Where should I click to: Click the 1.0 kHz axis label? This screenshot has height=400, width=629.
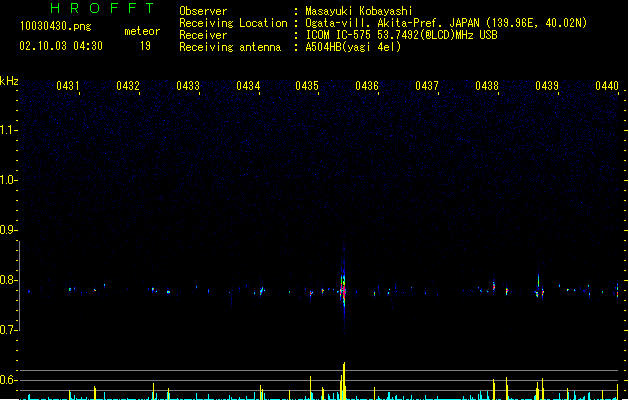[x=8, y=180]
